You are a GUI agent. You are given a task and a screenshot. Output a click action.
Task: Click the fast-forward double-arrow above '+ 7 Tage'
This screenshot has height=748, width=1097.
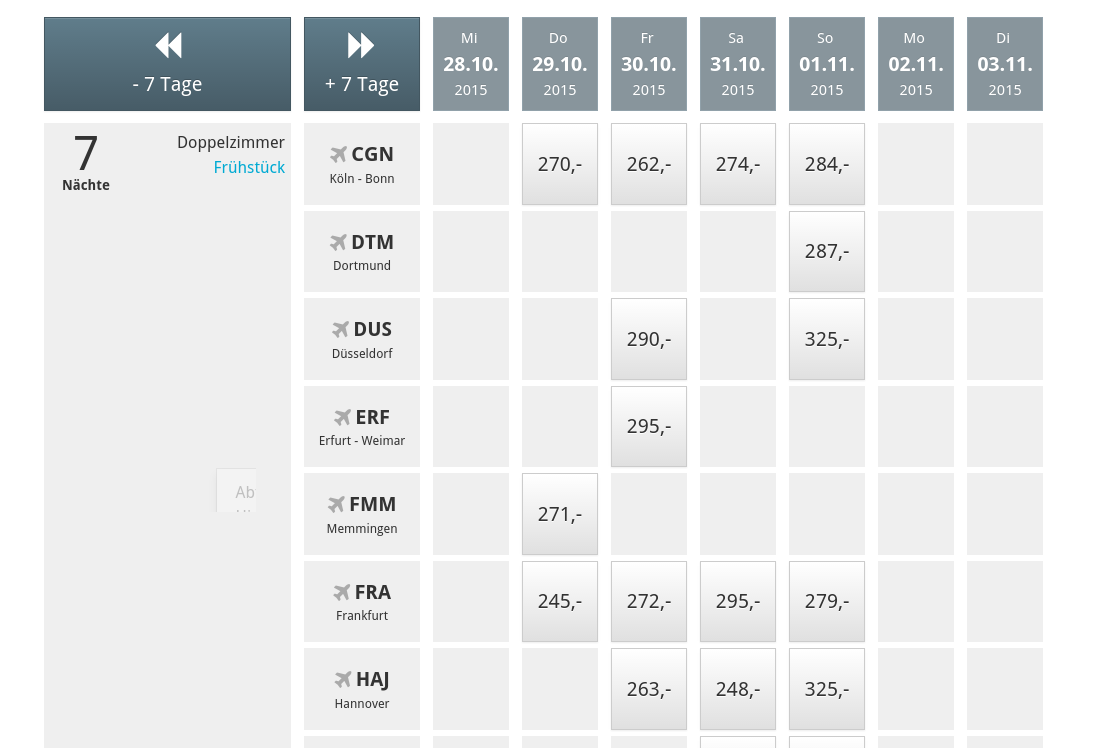click(x=361, y=45)
